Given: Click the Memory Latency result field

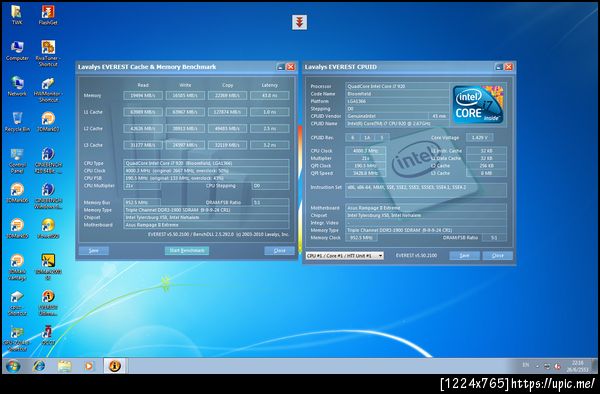Looking at the screenshot, I should coord(269,95).
